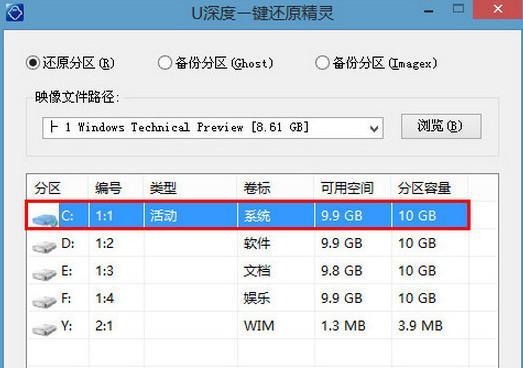Viewport: 523px width, 368px height.
Task: Click the 3.9 MB capacity cell
Action: [x=420, y=326]
